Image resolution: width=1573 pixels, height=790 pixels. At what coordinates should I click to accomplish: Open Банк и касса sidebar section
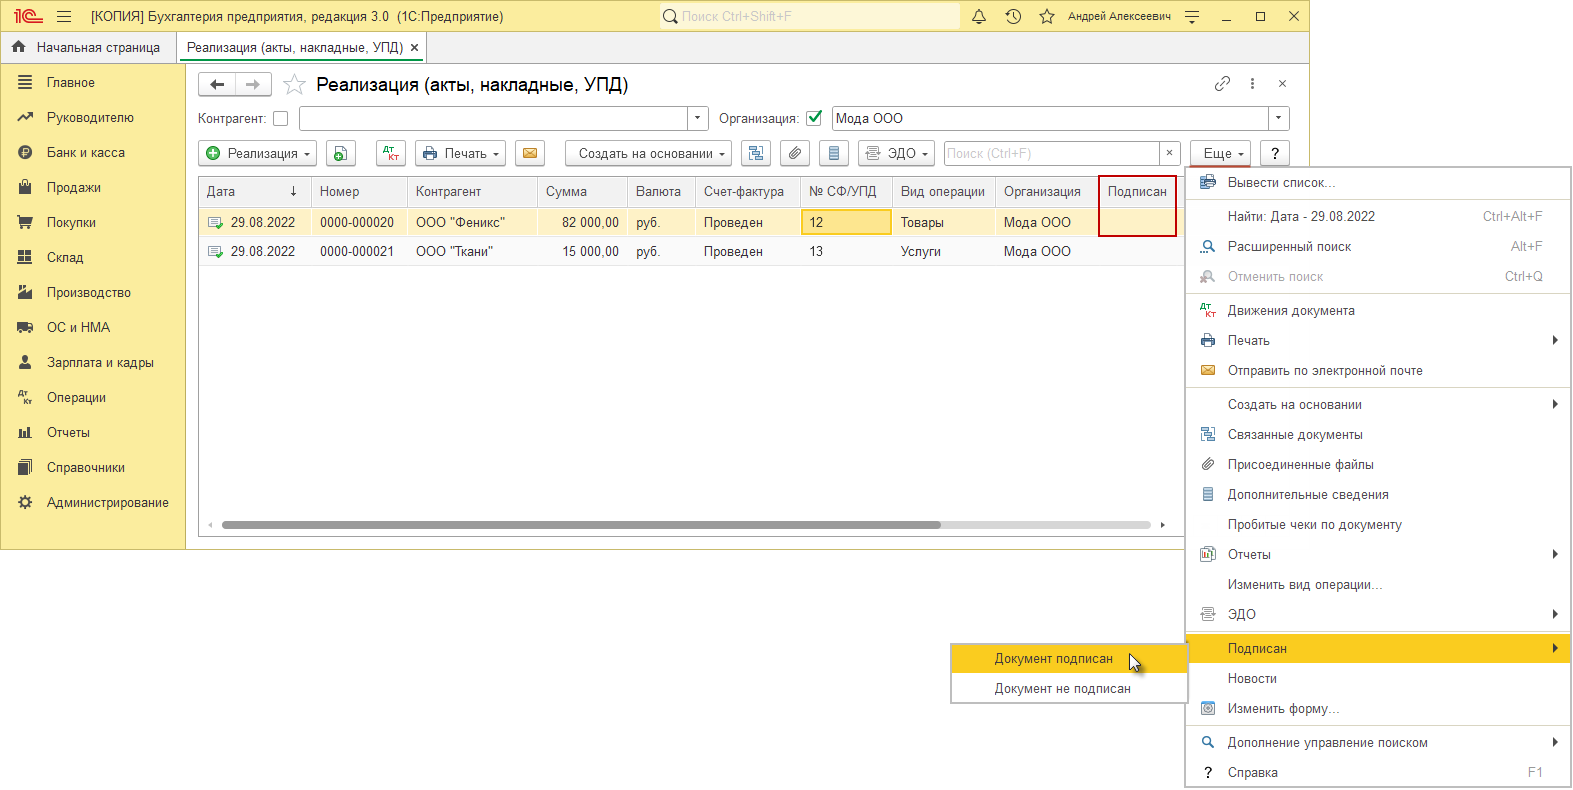click(x=86, y=153)
